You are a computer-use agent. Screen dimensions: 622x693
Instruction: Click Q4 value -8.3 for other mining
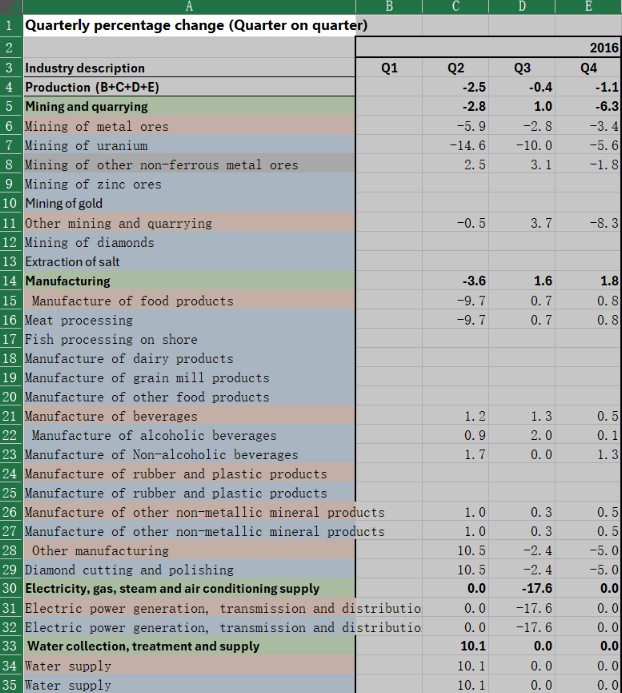tap(604, 223)
